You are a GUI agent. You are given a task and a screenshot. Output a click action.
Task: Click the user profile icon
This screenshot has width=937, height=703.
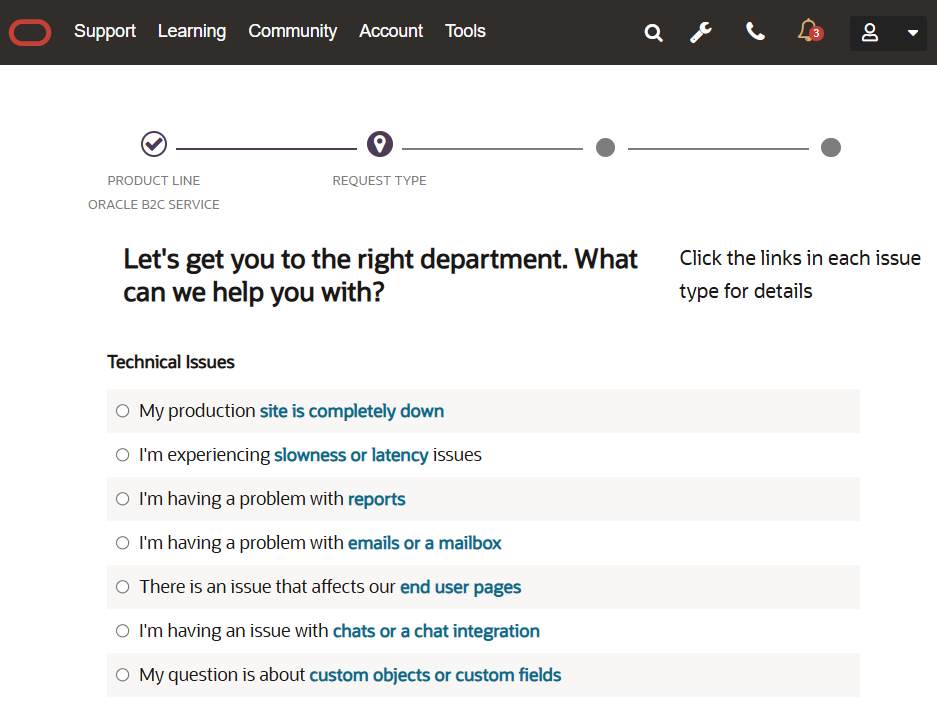tap(870, 33)
